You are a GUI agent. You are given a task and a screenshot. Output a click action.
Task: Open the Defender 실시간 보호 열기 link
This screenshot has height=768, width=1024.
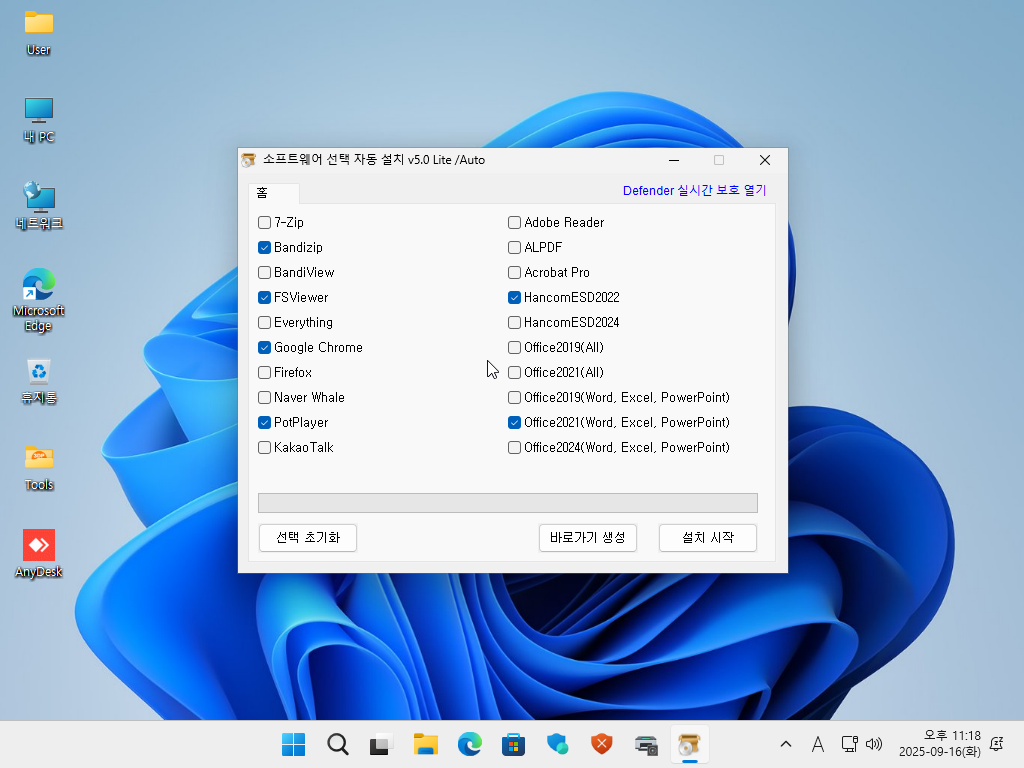click(694, 191)
